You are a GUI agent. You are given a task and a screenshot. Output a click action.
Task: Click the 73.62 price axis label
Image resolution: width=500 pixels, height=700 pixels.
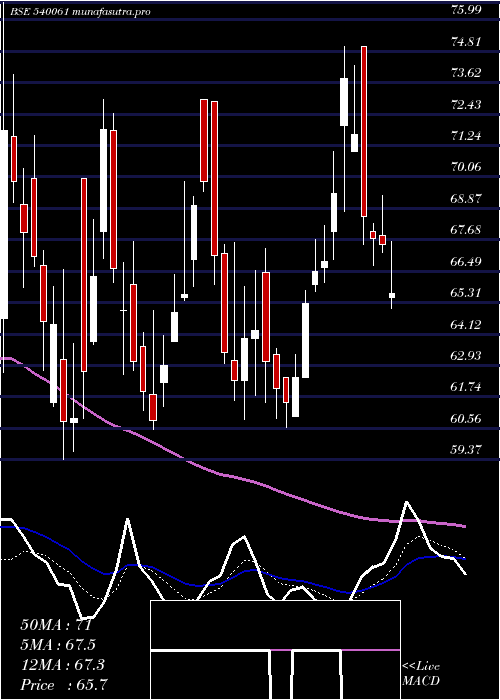coord(466,73)
